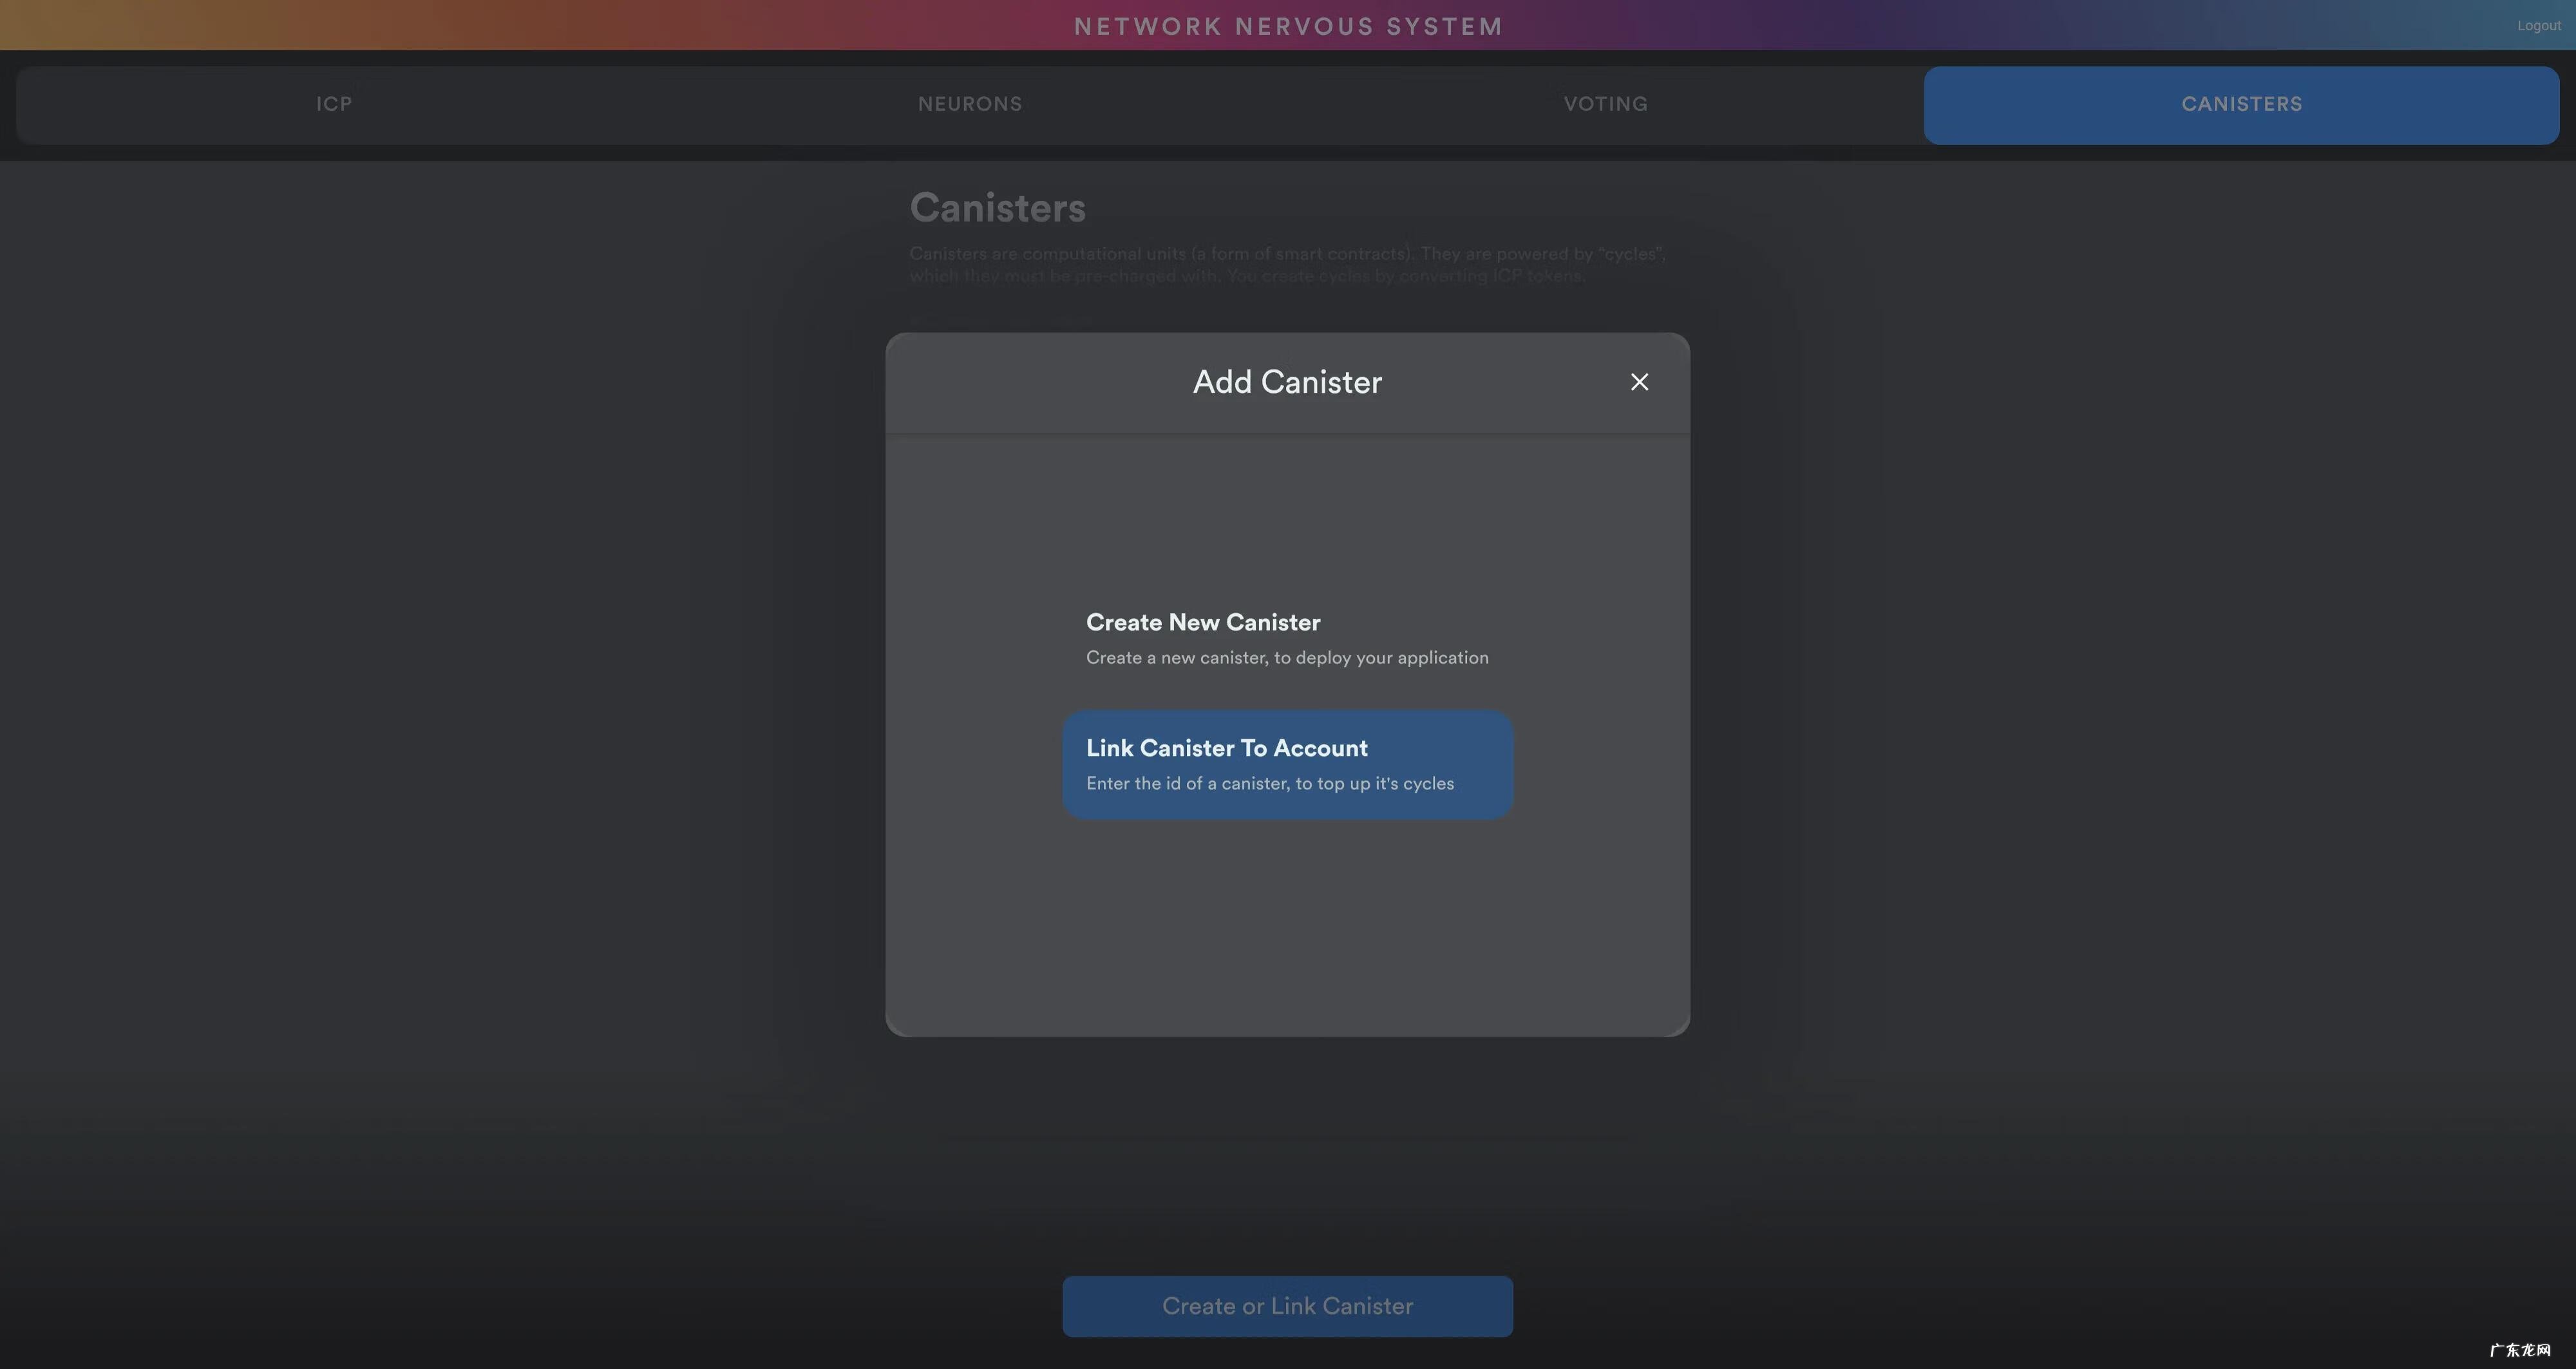
Task: Go to the VOTING tab
Action: pos(1605,104)
